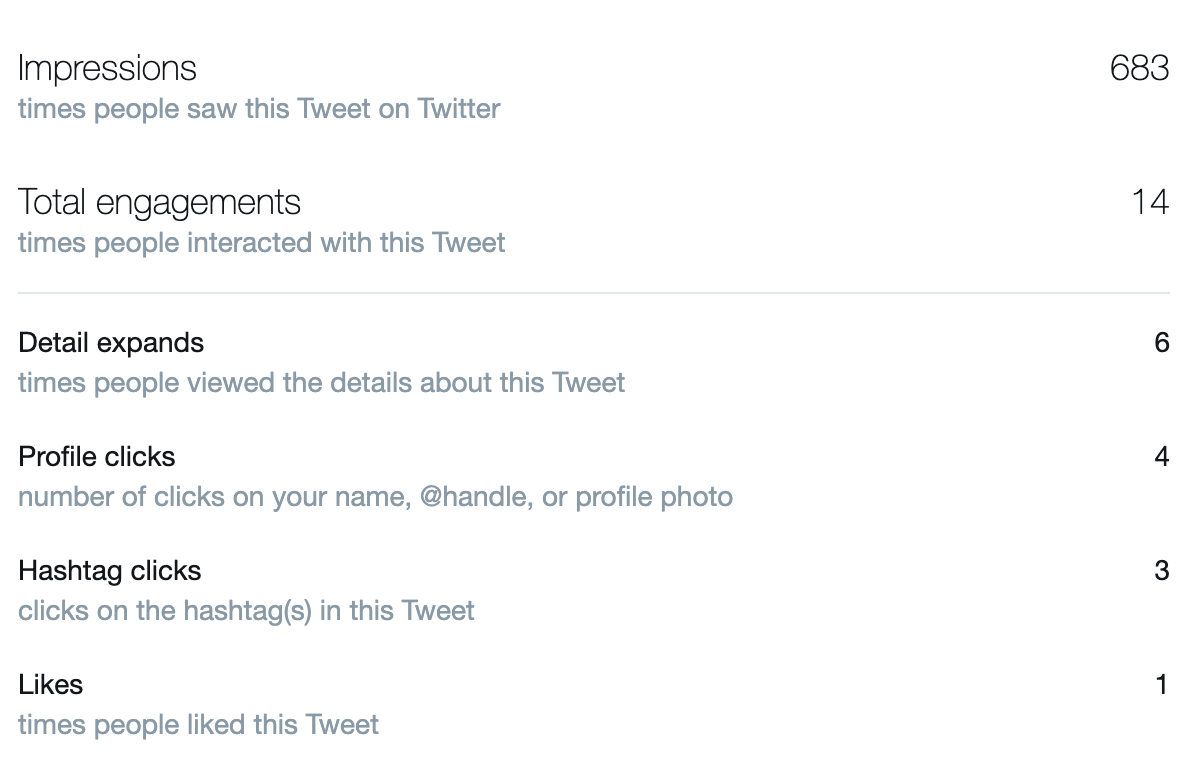Click 'times people interacted with this Tweet' text

pos(261,243)
